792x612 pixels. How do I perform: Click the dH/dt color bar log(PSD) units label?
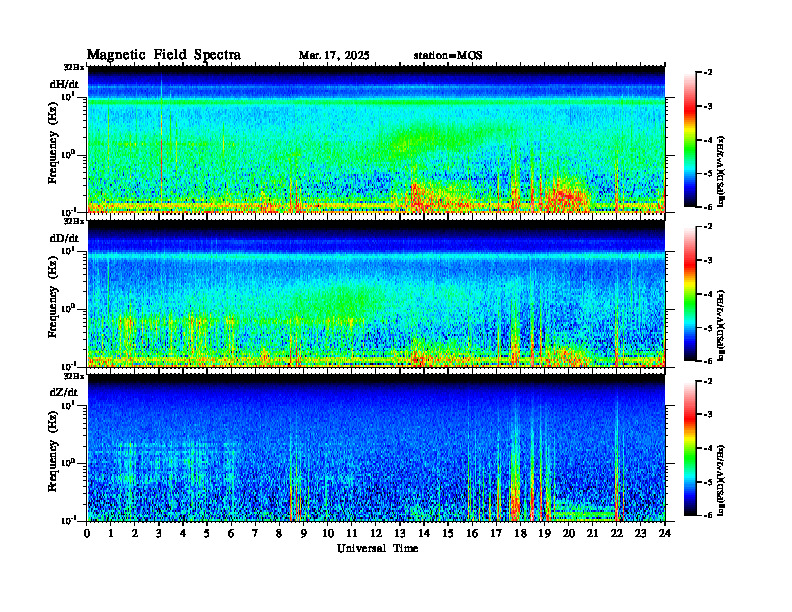click(722, 171)
